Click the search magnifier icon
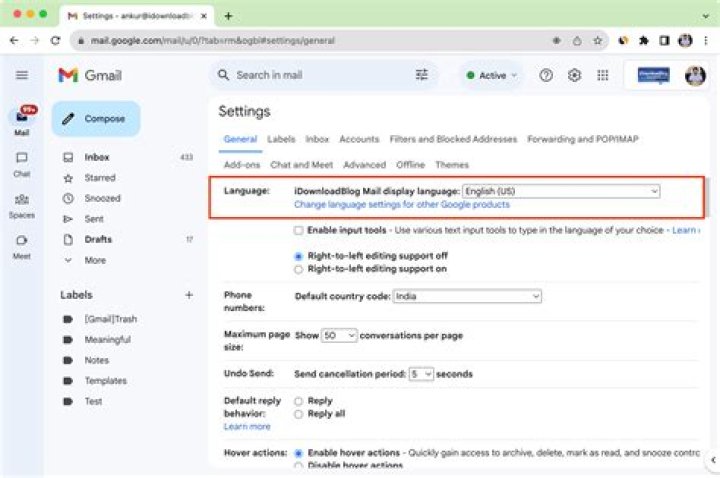720x478 pixels. [x=223, y=75]
